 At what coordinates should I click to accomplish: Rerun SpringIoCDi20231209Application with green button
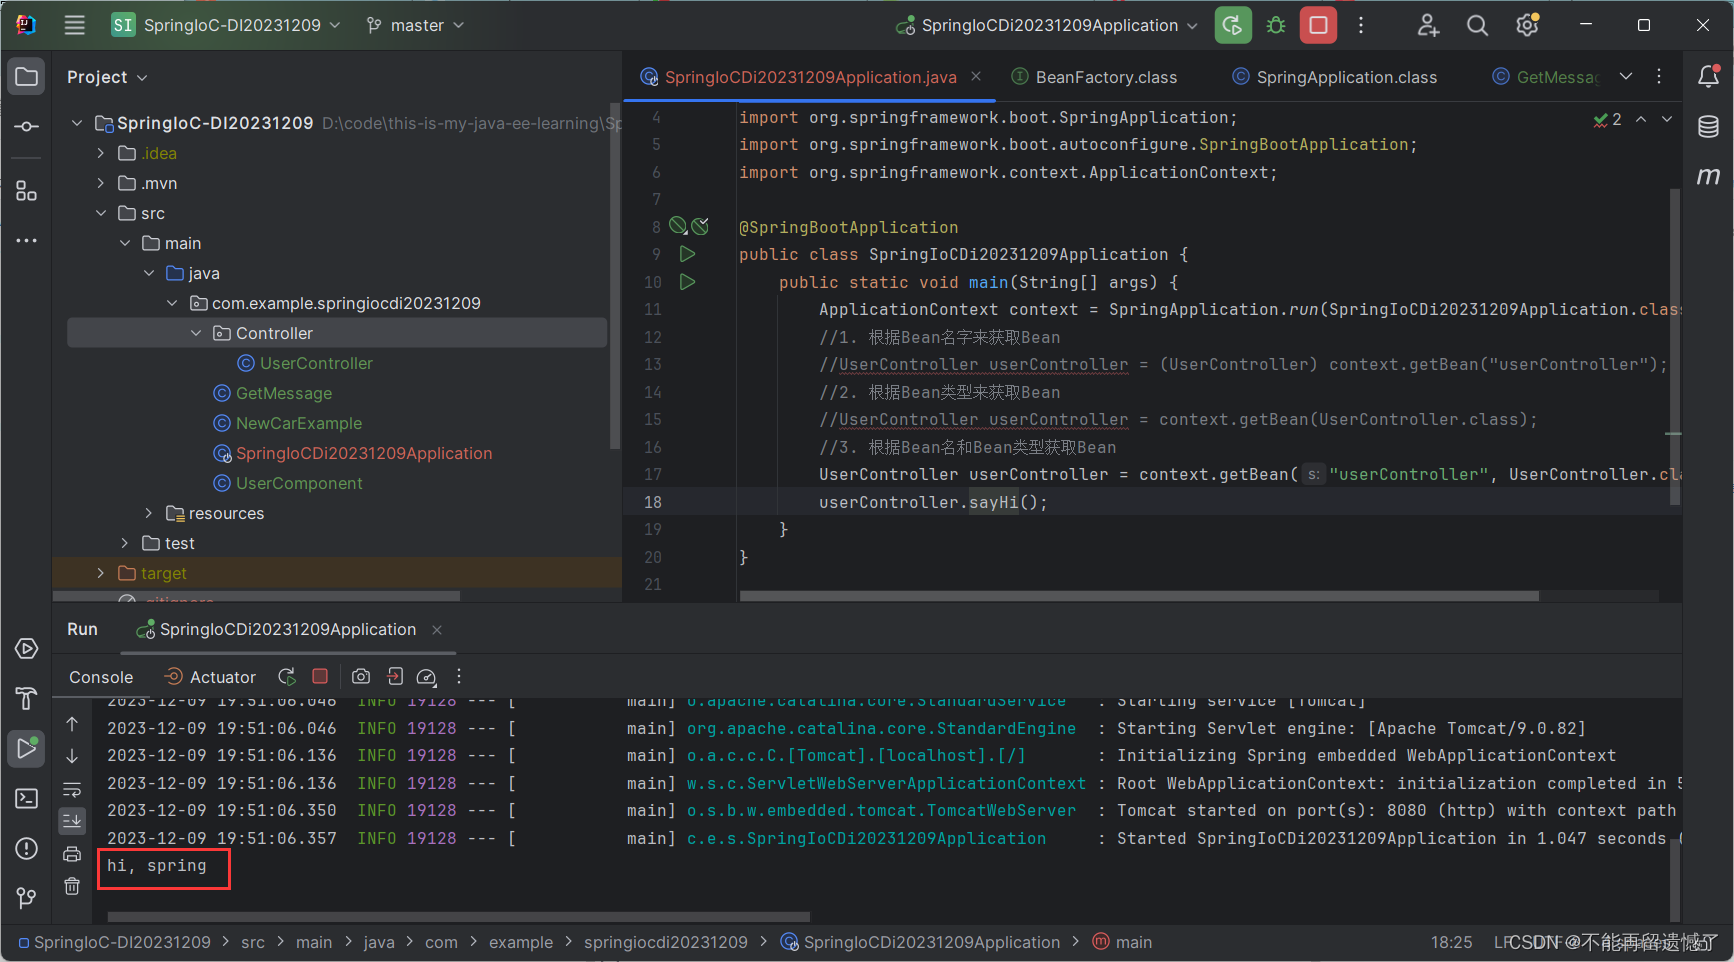tap(1233, 25)
